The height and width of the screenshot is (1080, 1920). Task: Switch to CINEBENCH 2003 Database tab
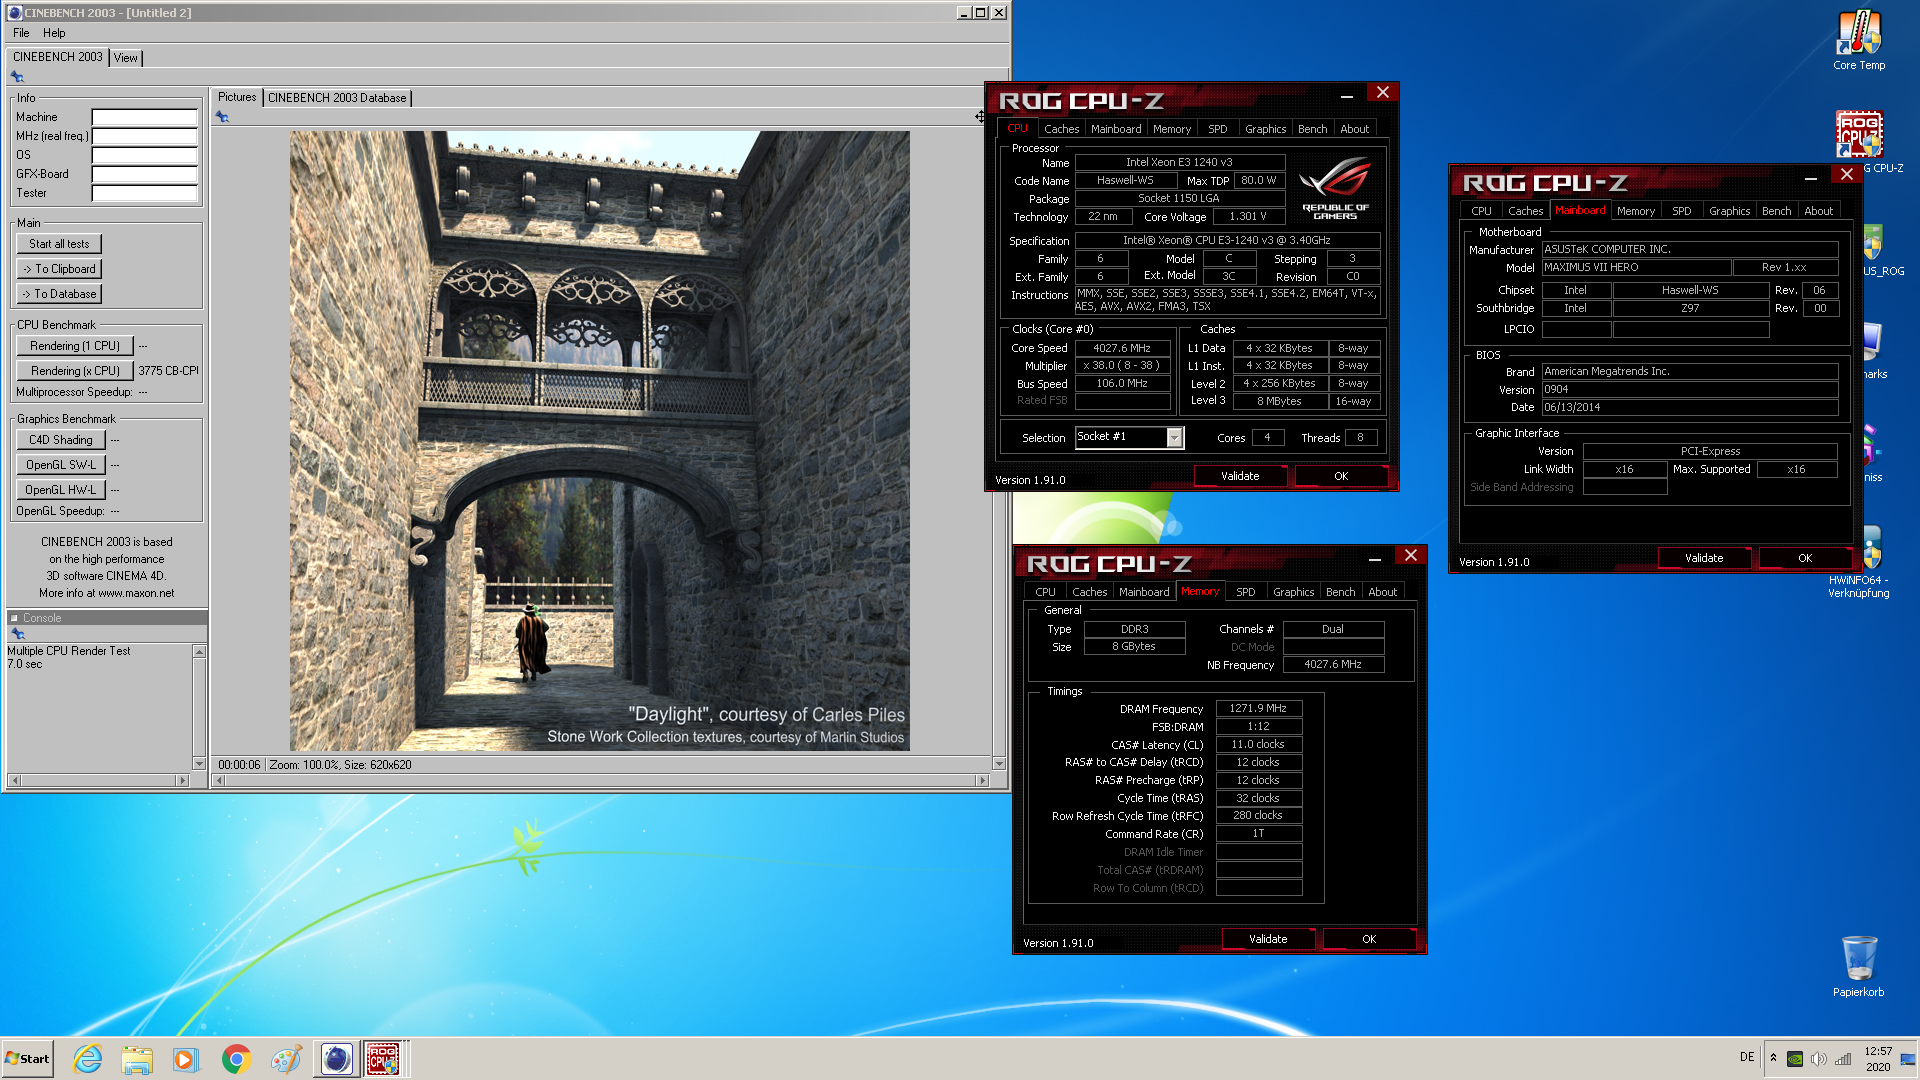coord(337,98)
